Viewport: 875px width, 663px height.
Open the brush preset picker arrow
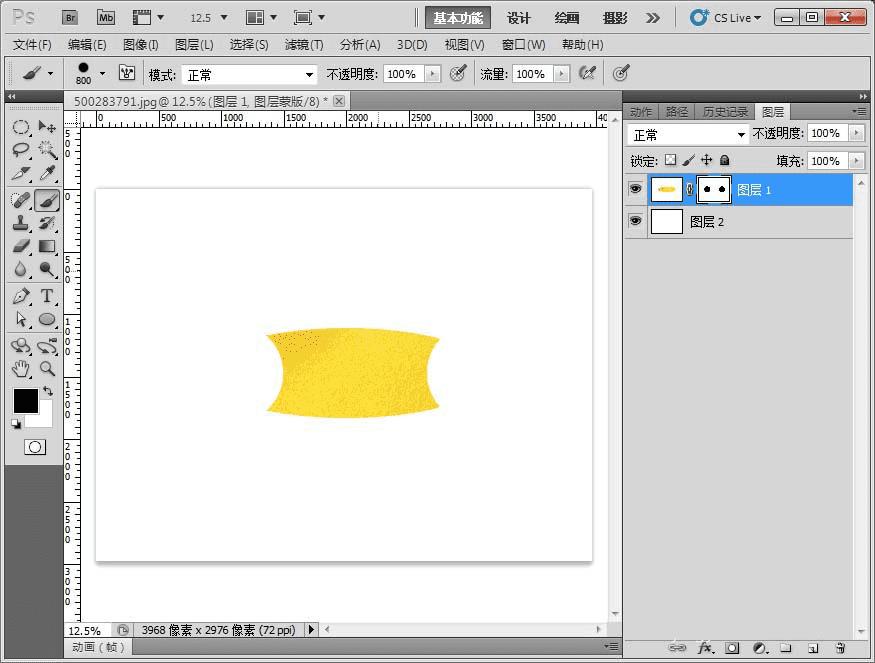(x=102, y=74)
